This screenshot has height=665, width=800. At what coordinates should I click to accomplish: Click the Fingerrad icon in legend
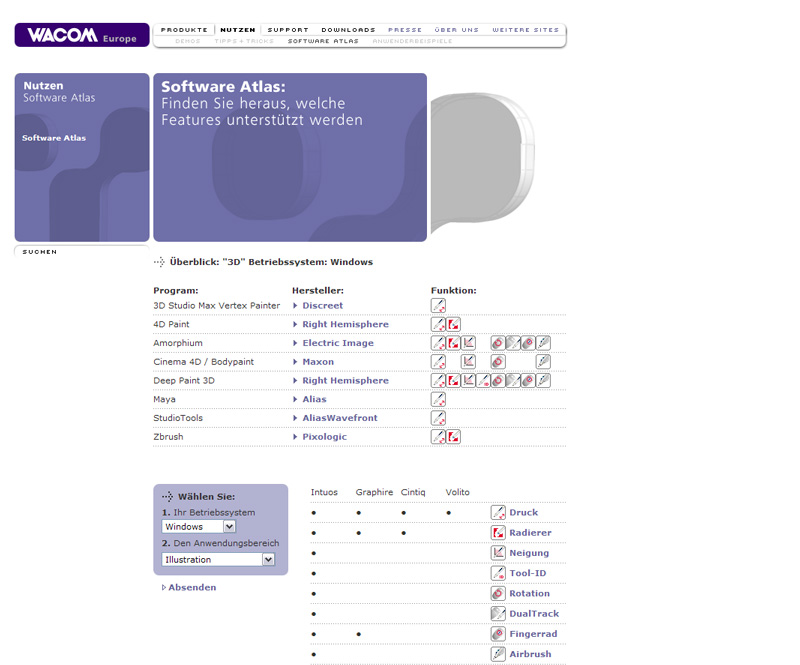(498, 634)
